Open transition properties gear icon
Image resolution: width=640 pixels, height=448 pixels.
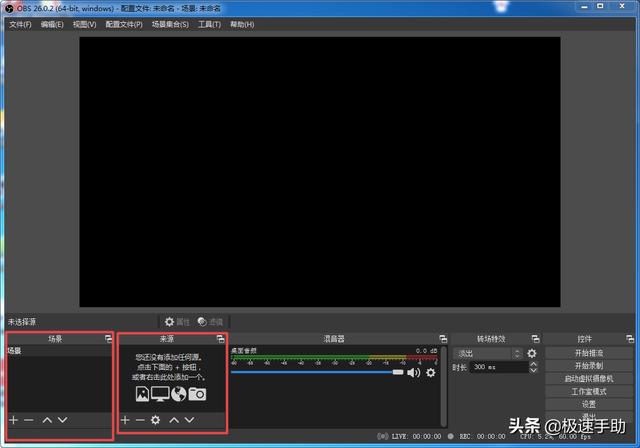coord(532,353)
